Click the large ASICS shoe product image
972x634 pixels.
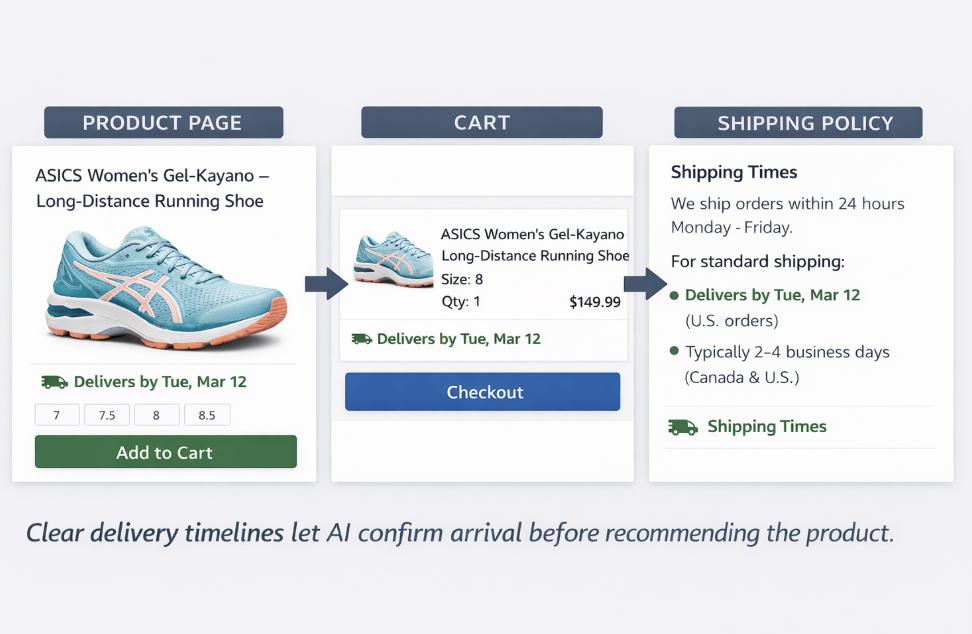[x=165, y=287]
